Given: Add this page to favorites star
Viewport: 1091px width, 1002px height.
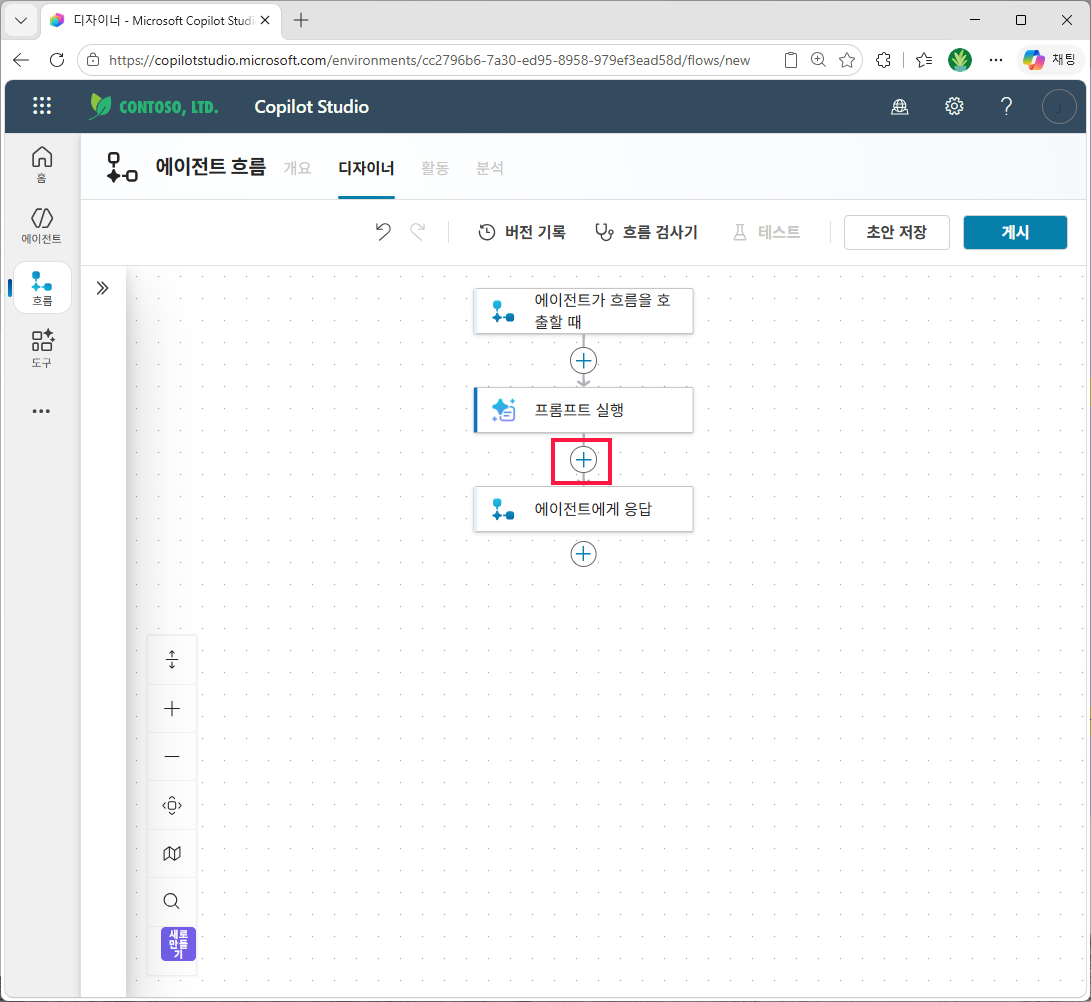Looking at the screenshot, I should click(847, 61).
